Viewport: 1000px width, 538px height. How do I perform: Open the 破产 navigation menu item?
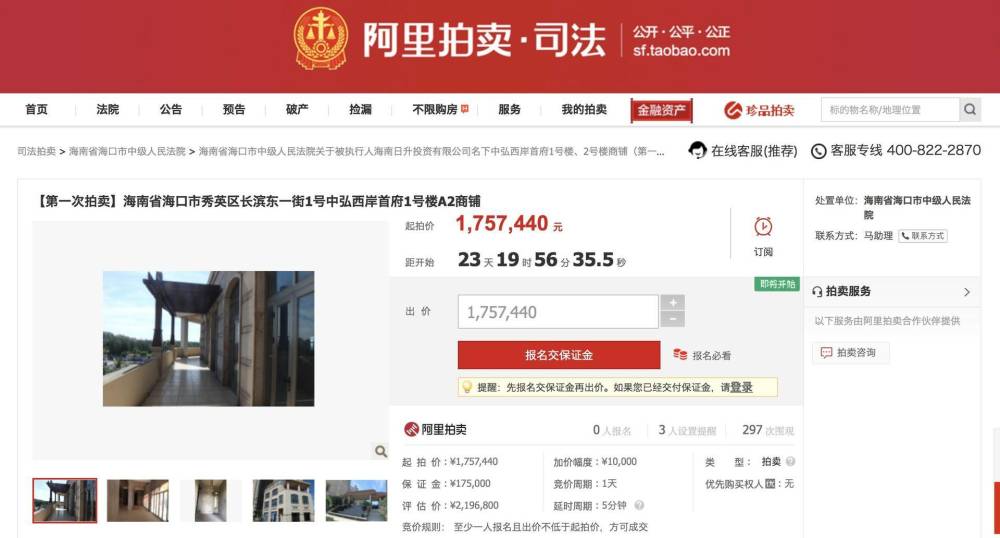tap(297, 110)
